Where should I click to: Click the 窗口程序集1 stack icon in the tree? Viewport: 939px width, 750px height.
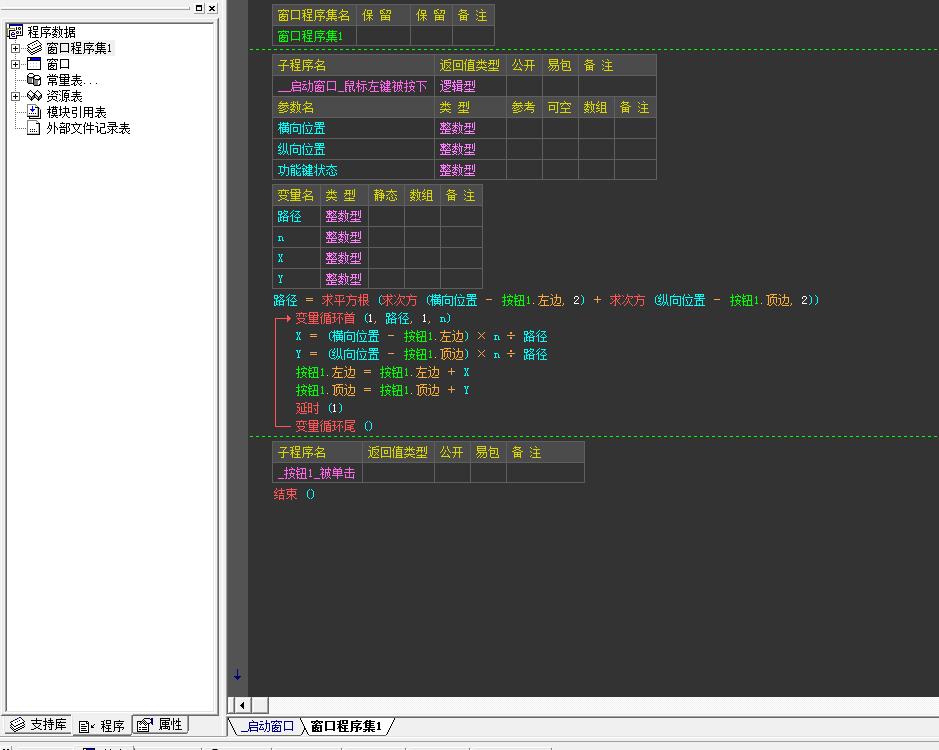pos(35,48)
